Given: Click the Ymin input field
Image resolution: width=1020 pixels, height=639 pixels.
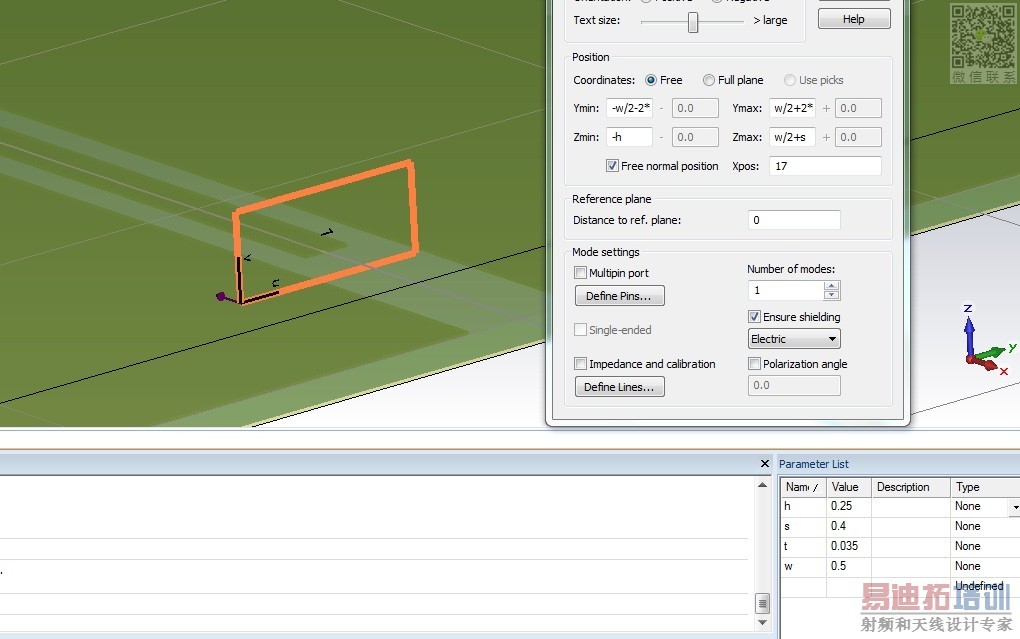Looking at the screenshot, I should point(629,108).
